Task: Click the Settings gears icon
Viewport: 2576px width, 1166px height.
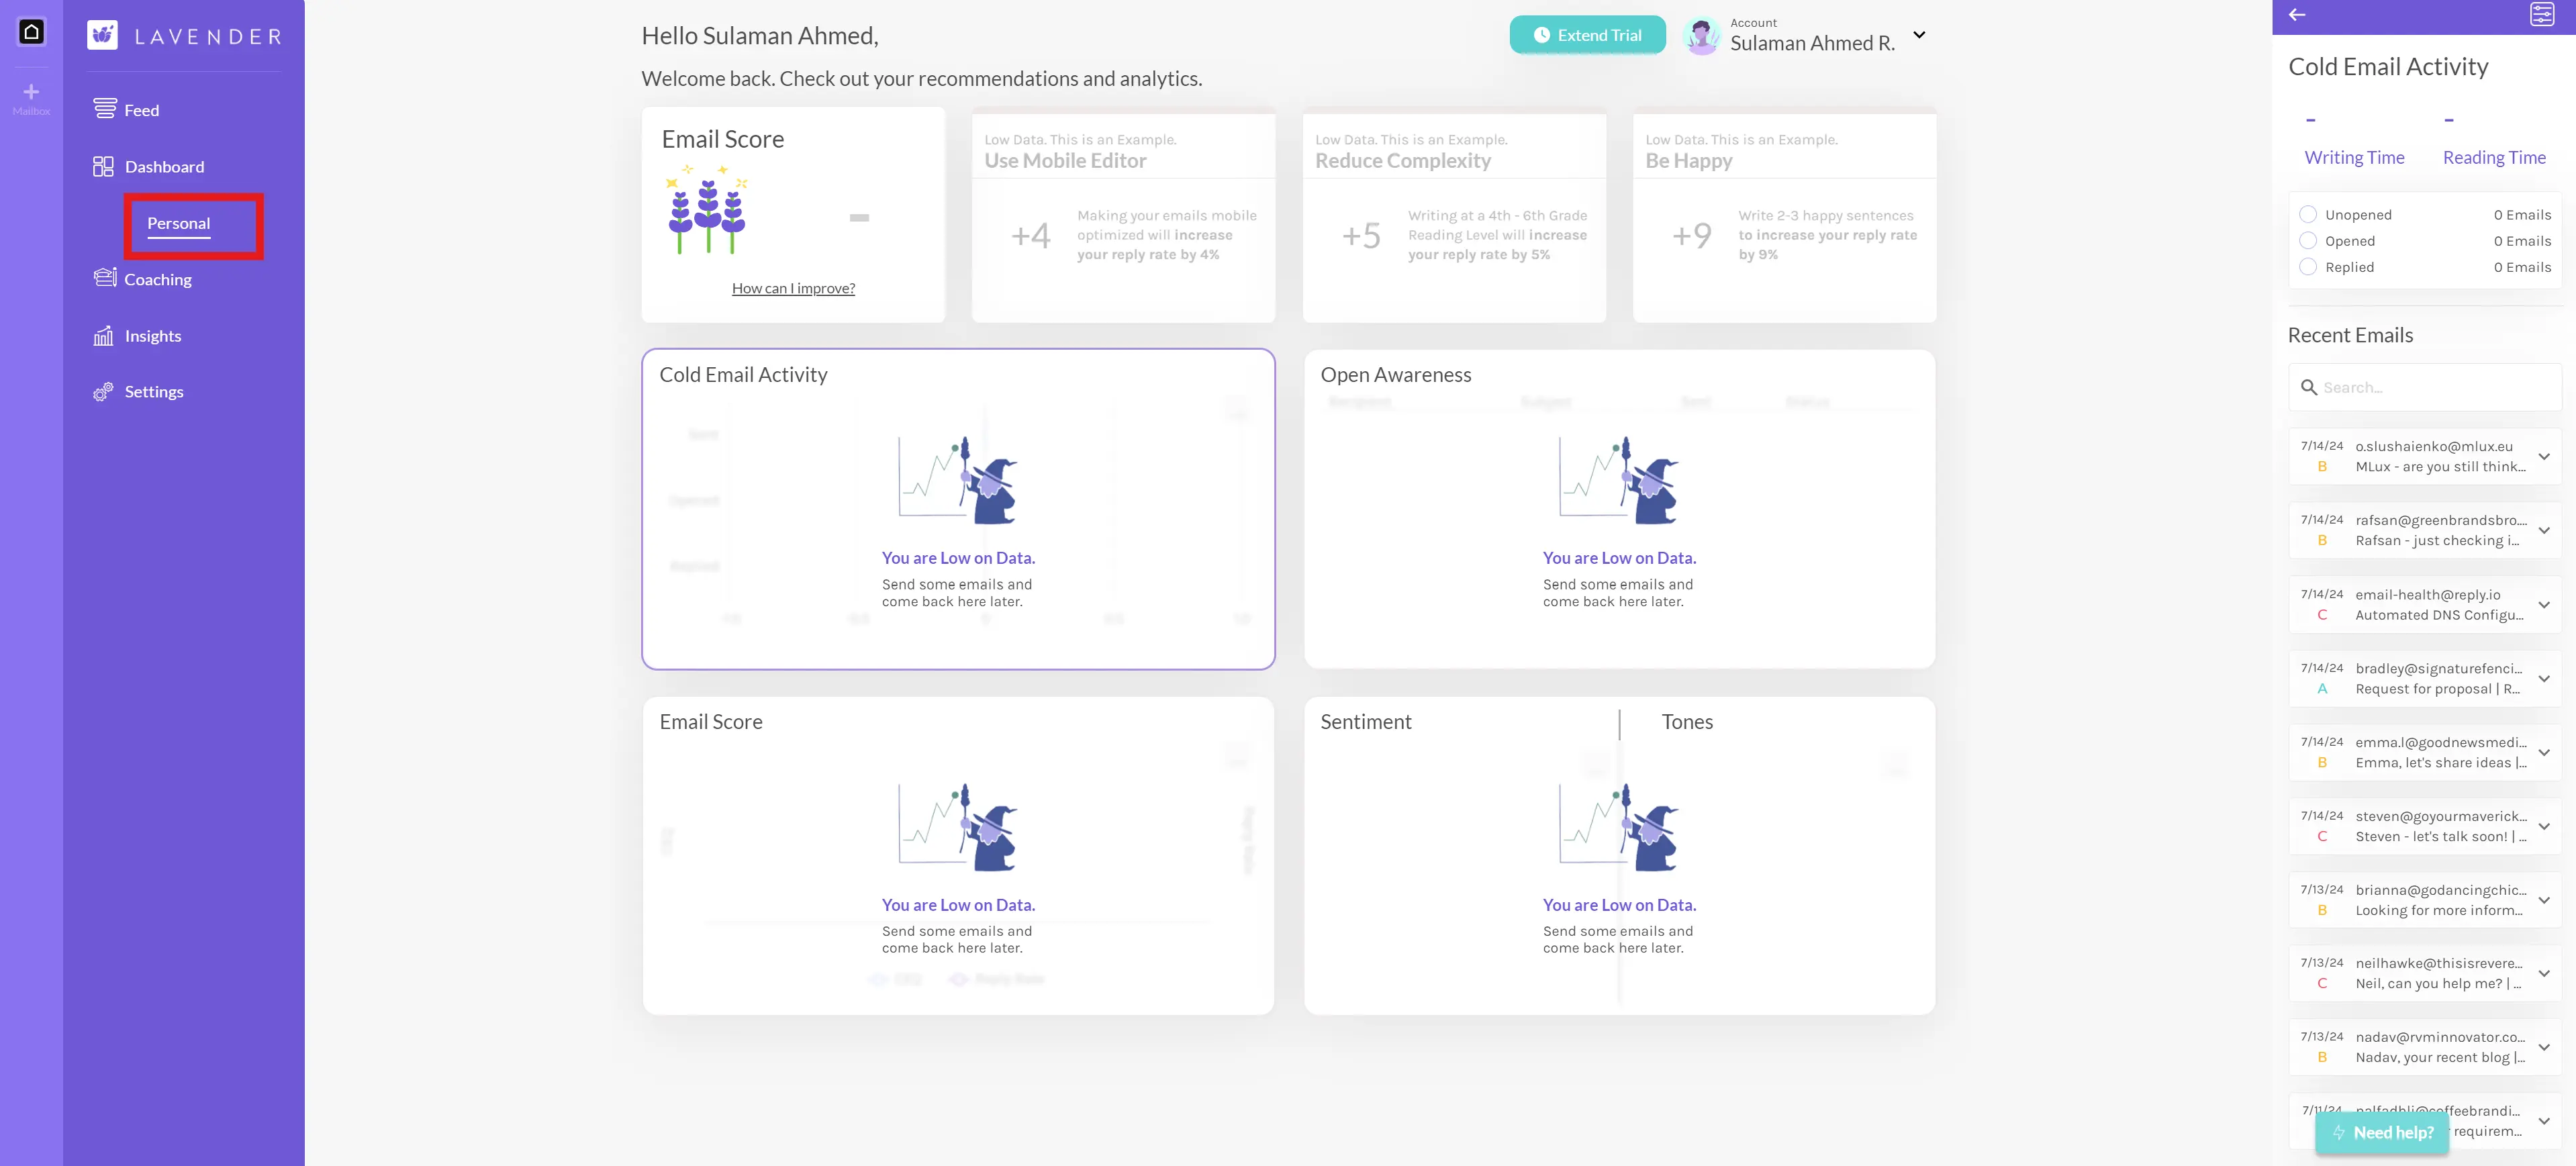Action: coord(103,392)
